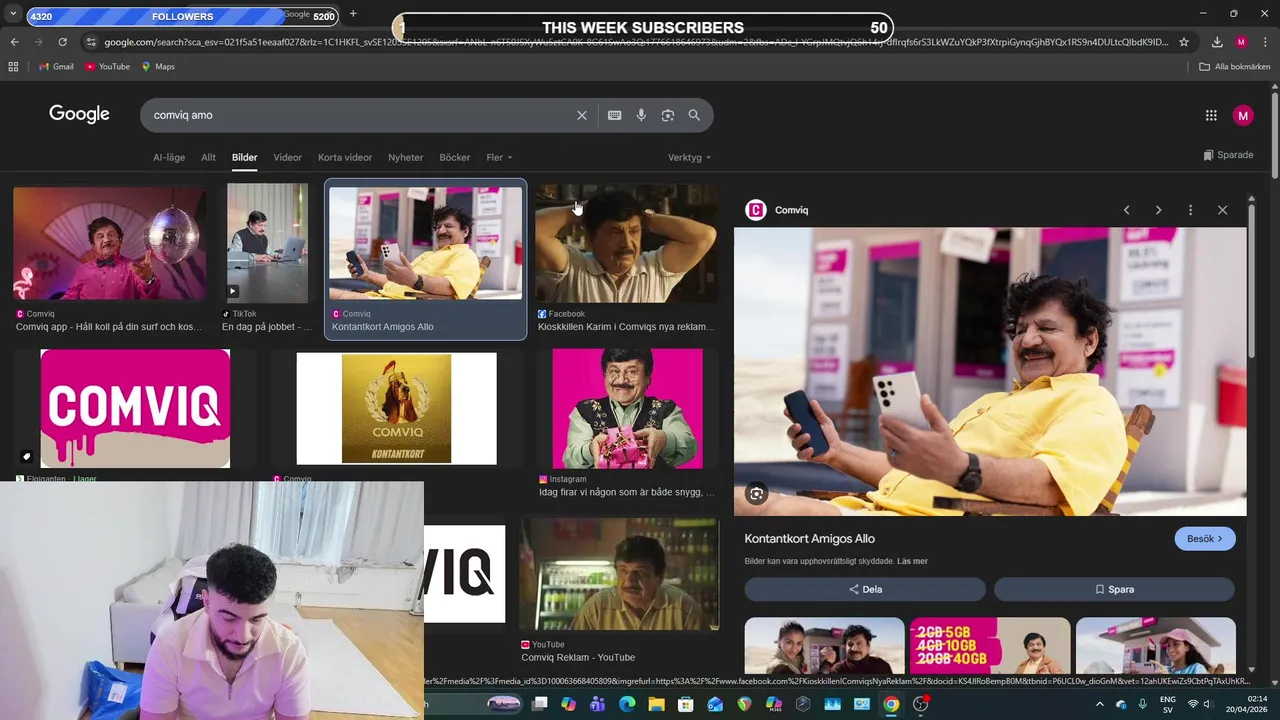Switch to AI-läge tab

[x=169, y=157]
